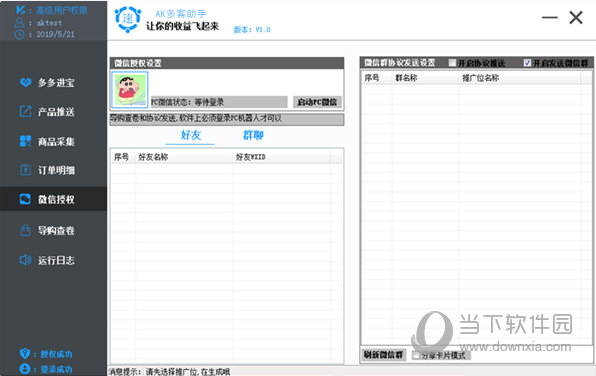The image size is (596, 376).
Task: Click the aktest username text
Action: 49,23
